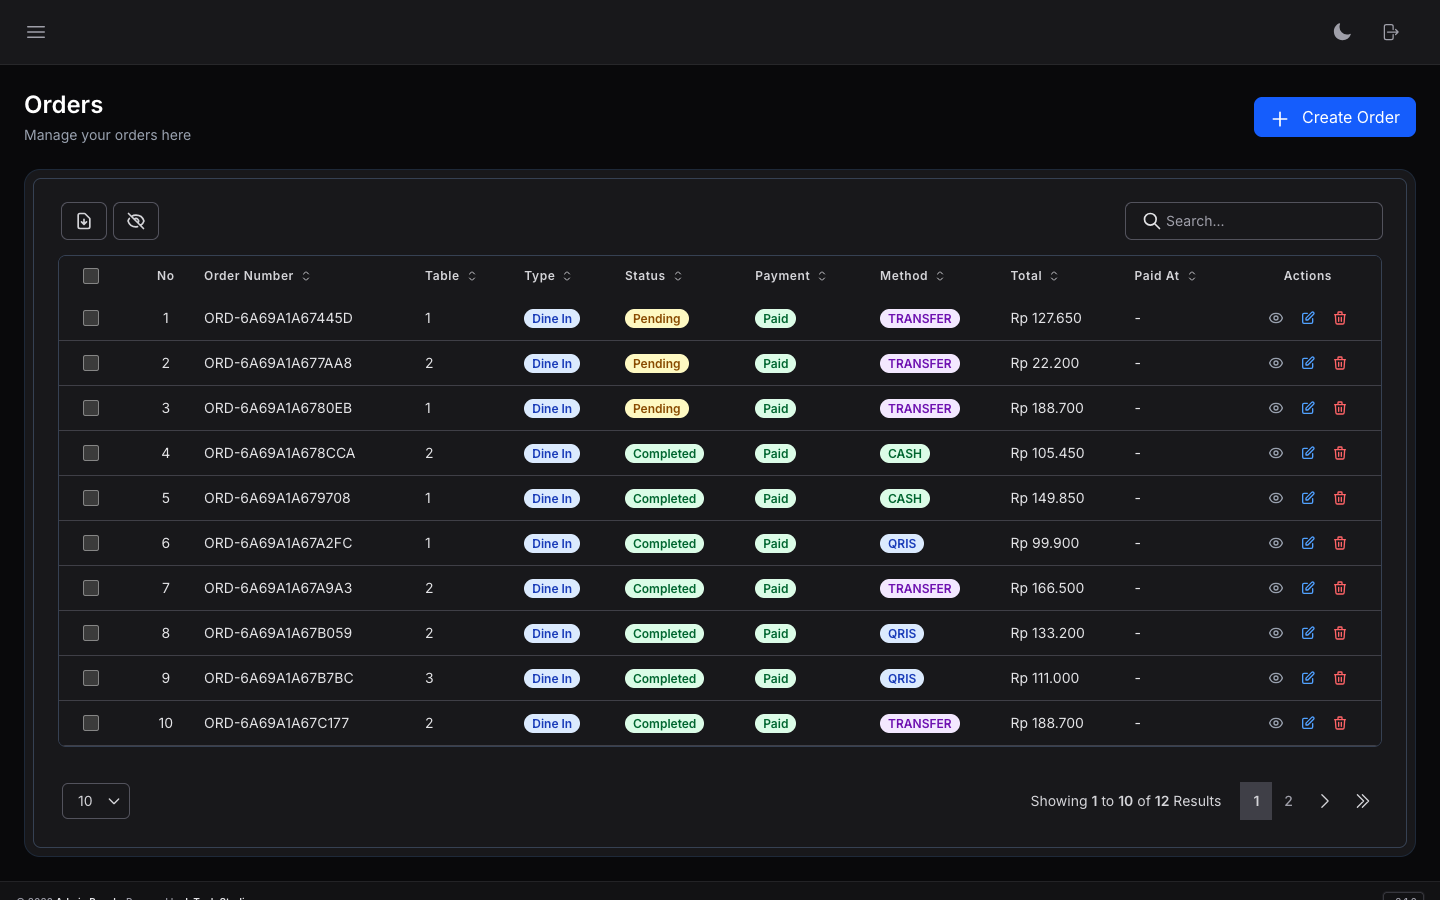
Task: Delete order ORD-6A69A1A677AA8
Action: pyautogui.click(x=1340, y=363)
